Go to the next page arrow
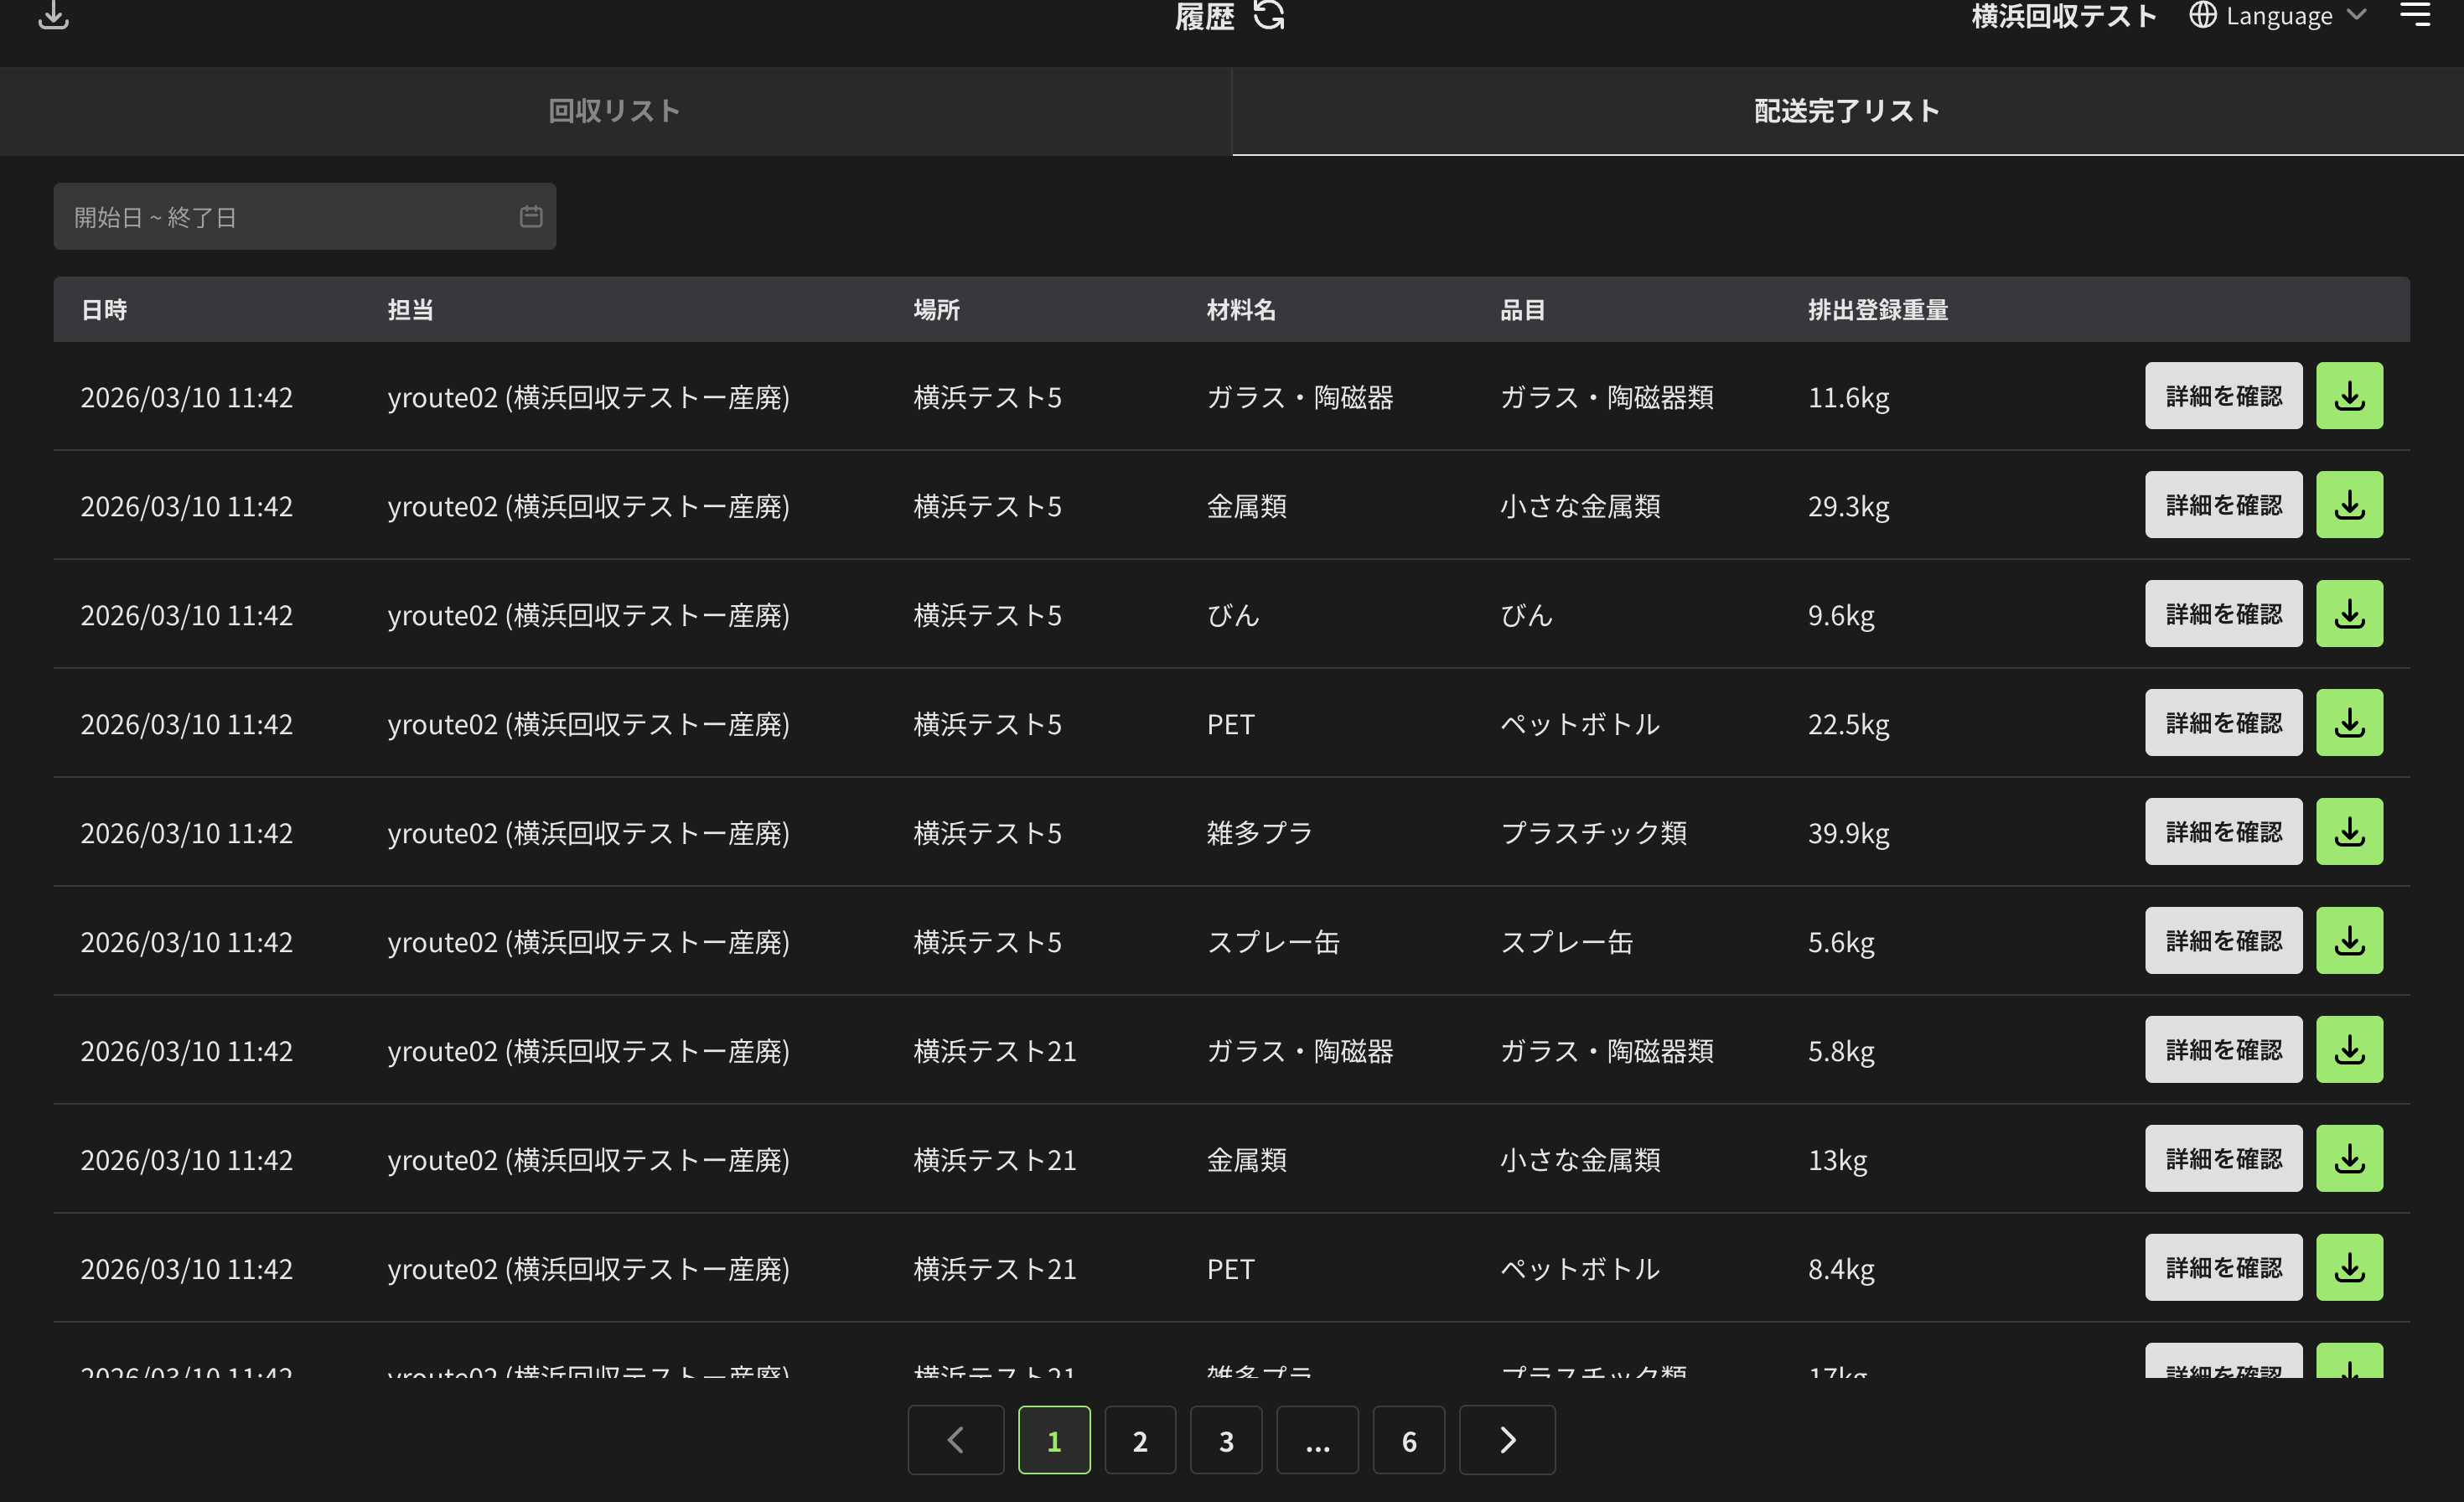 (x=1507, y=1440)
